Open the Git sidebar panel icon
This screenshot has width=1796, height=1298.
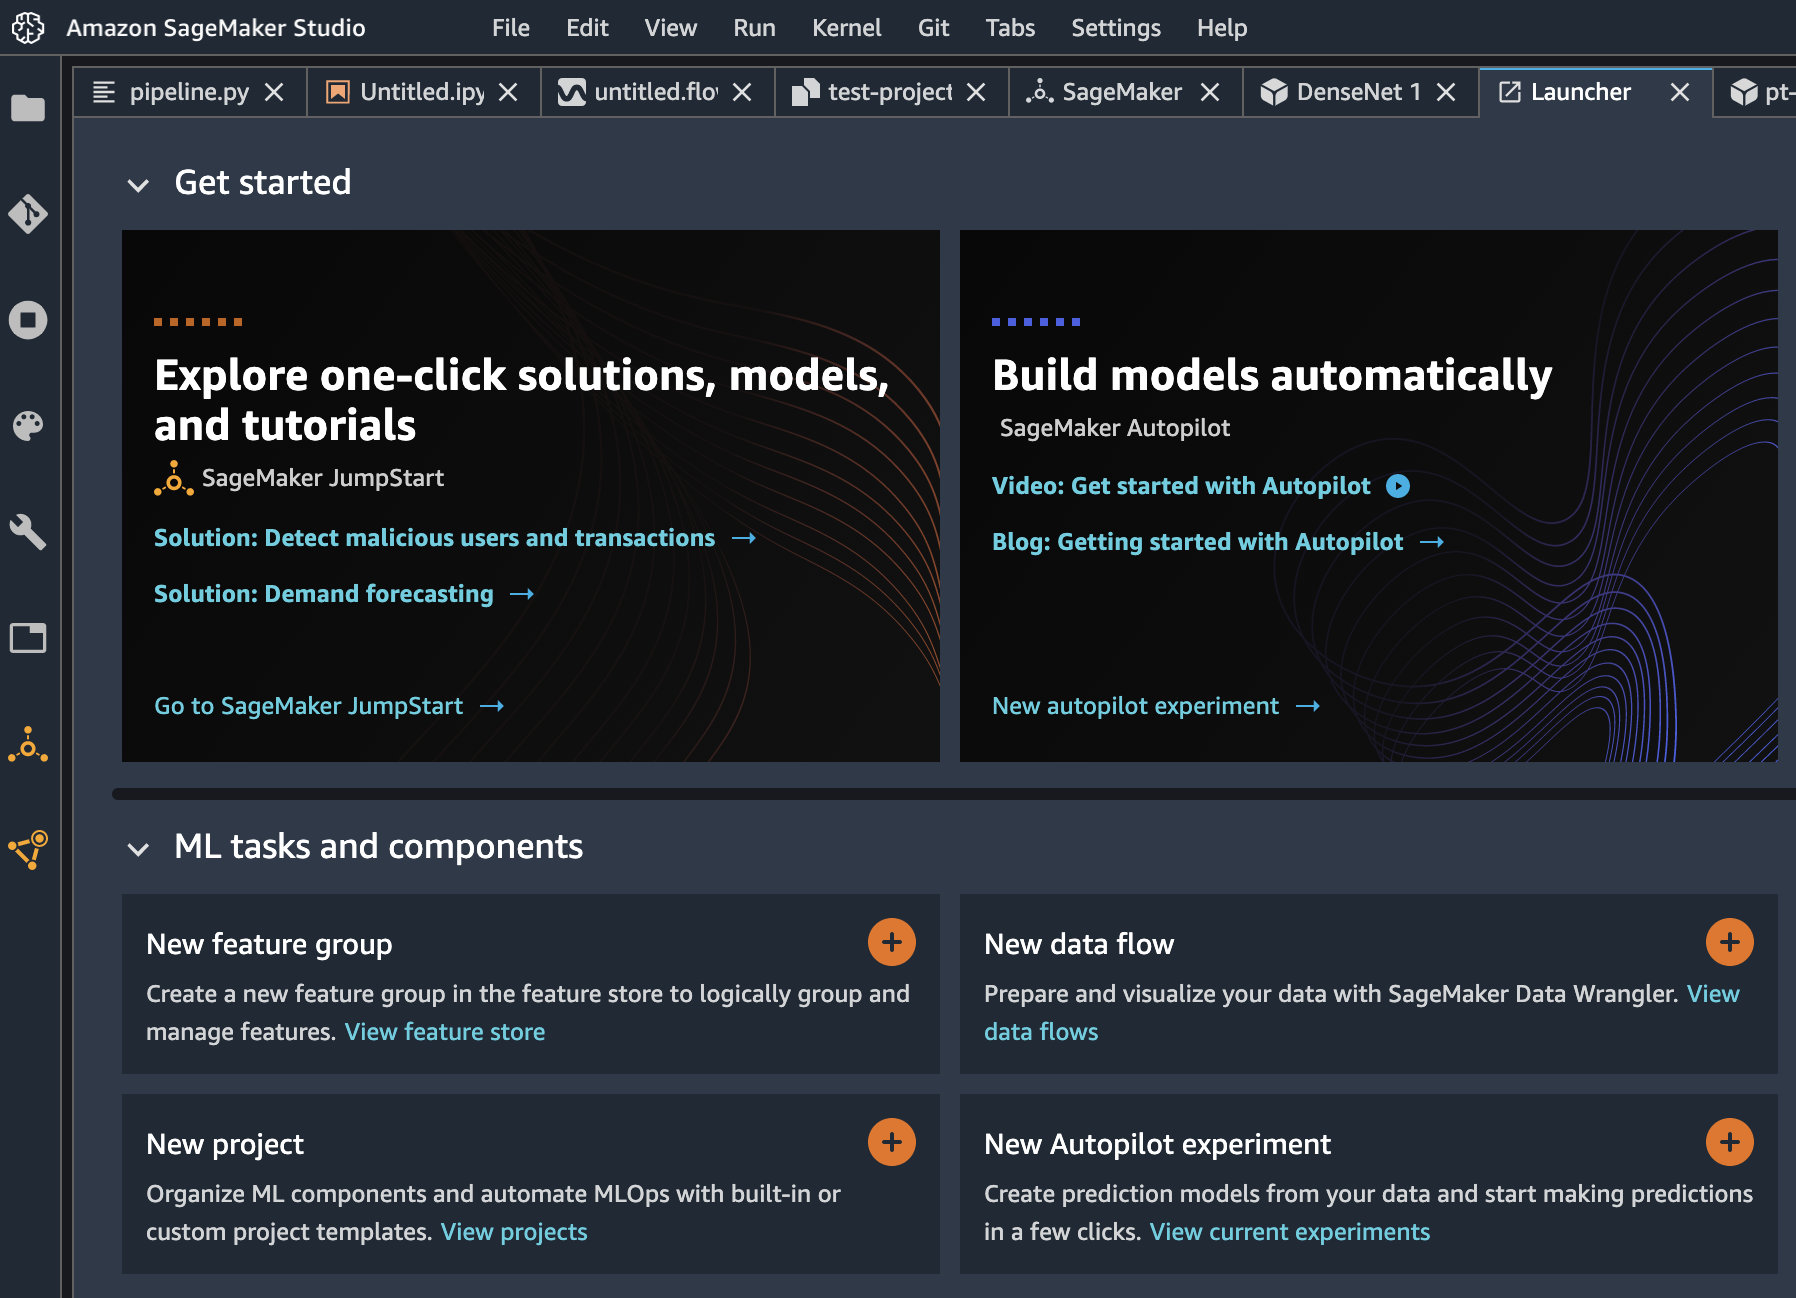[x=28, y=213]
